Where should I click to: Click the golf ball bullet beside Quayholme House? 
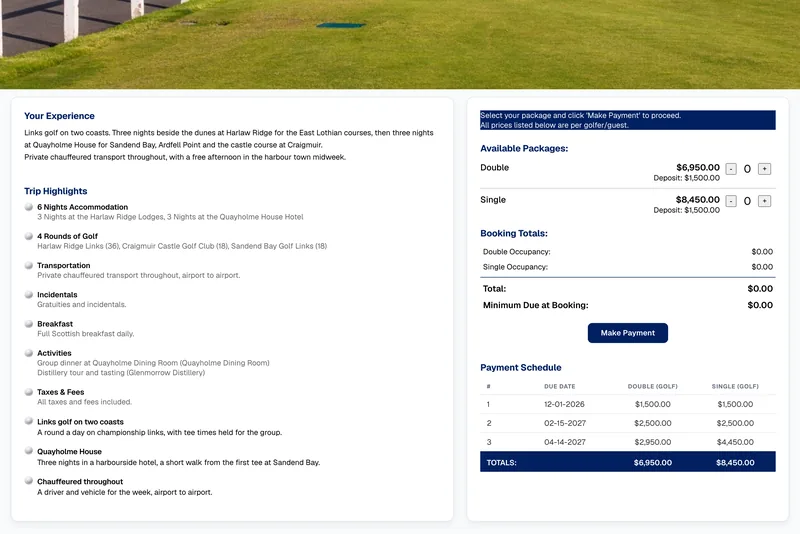(29, 451)
